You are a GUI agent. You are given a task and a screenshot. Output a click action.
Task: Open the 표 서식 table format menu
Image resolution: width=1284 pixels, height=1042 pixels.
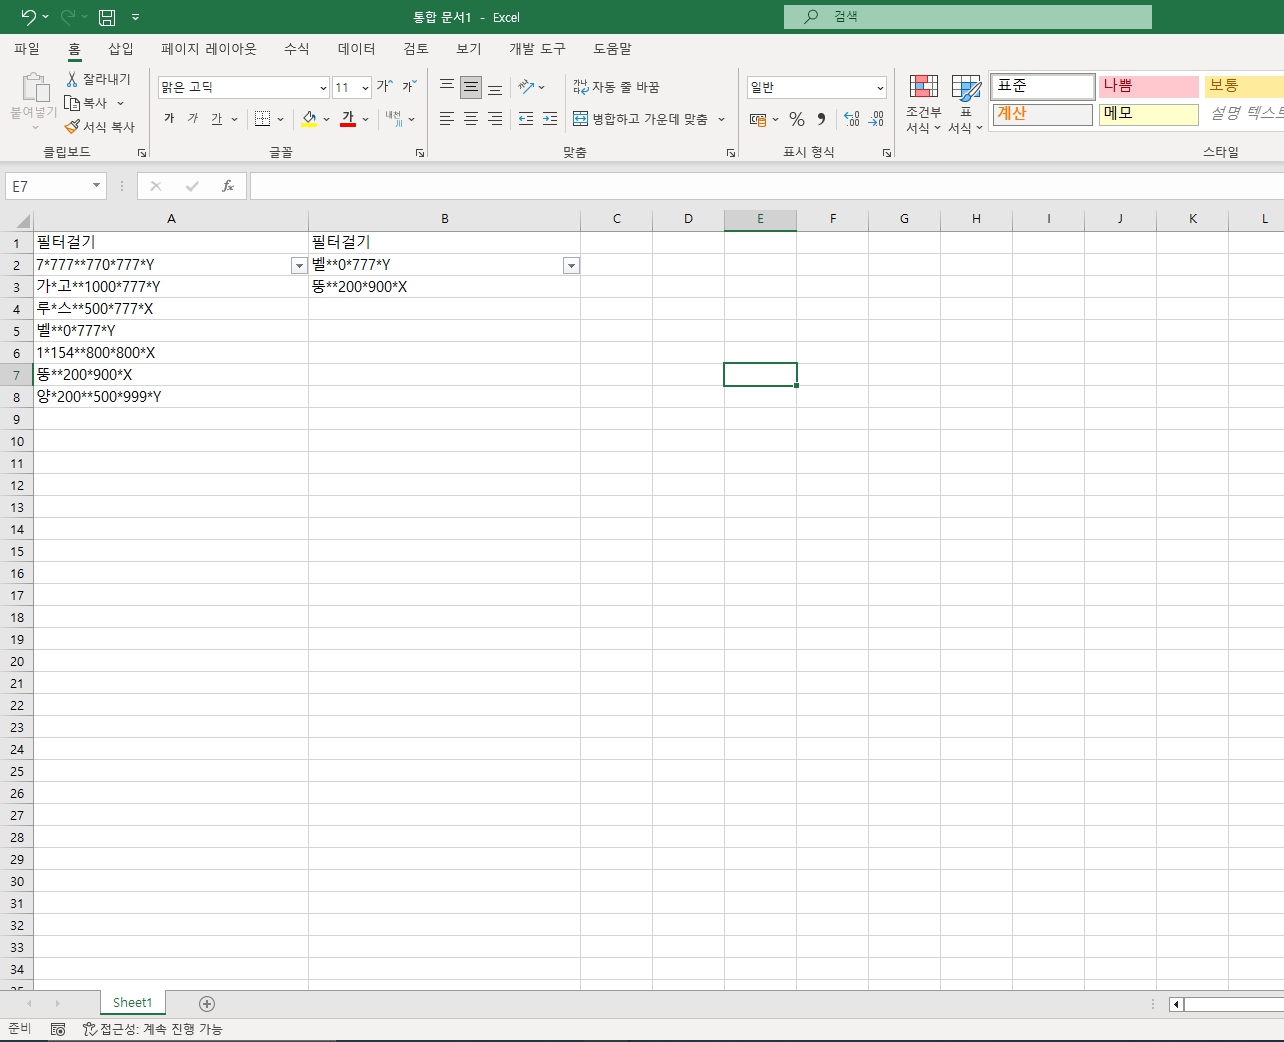966,104
